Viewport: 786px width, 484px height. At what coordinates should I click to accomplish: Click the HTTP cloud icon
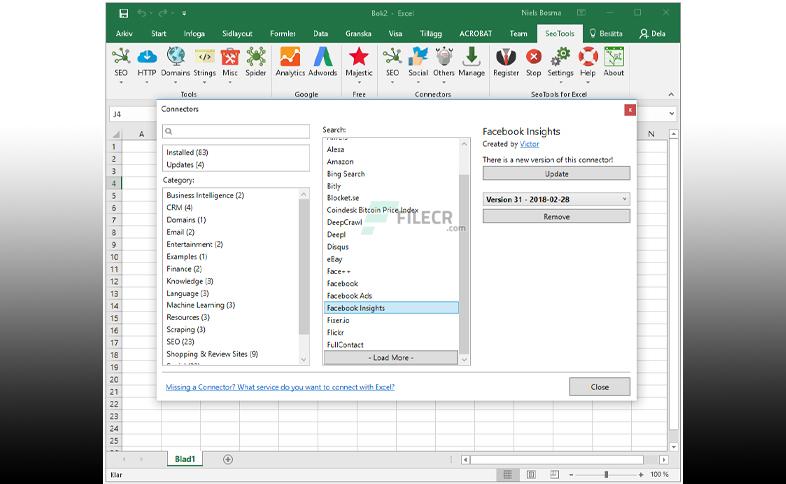(146, 57)
